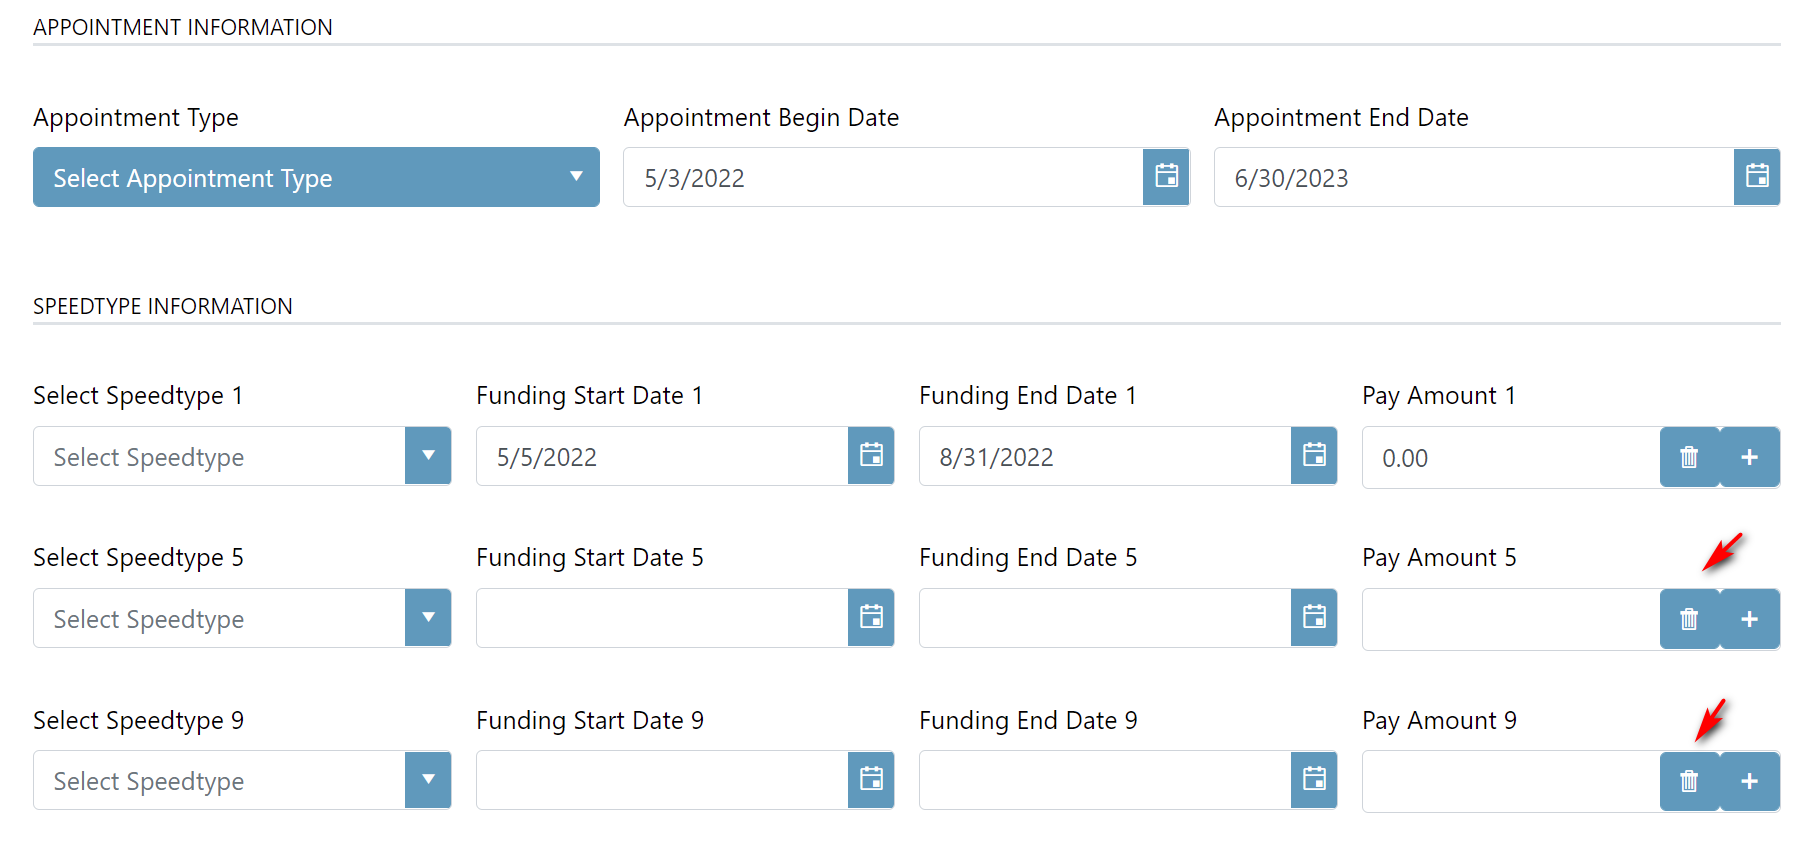Image resolution: width=1819 pixels, height=857 pixels.
Task: Delete Speedtype row 9 with trash icon
Action: click(1689, 781)
